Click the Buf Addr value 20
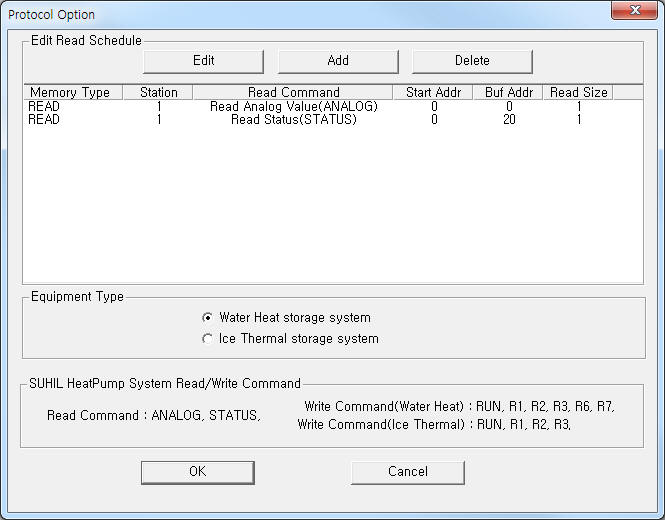 tap(508, 120)
